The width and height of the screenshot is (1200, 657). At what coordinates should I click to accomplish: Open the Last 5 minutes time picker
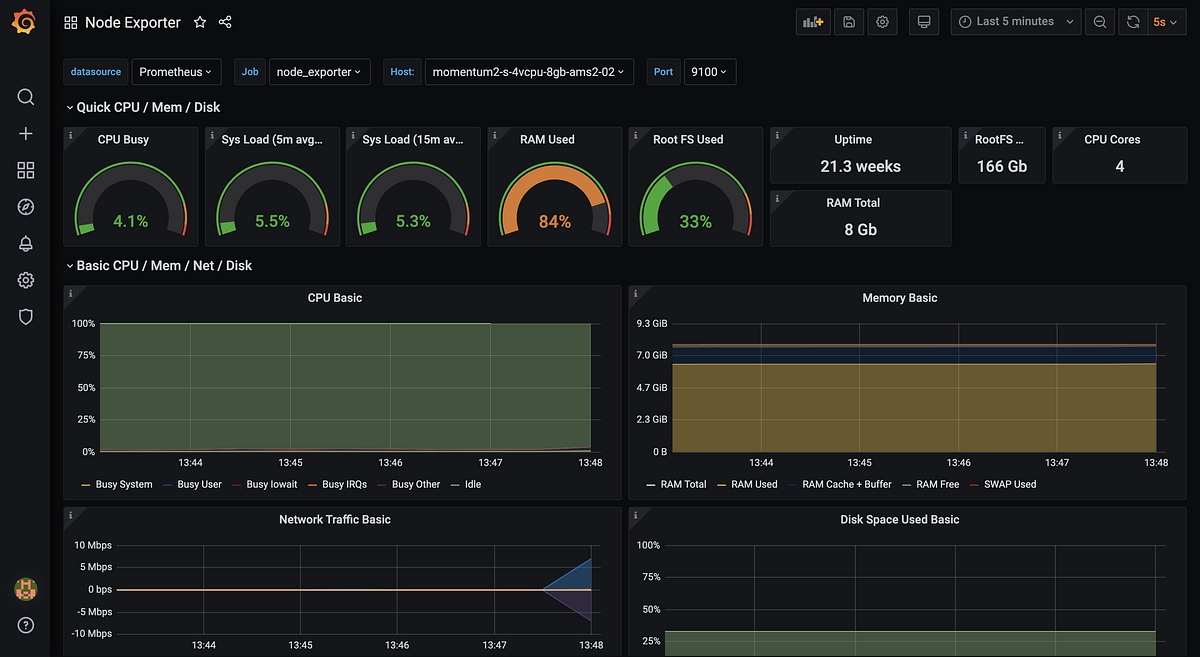coord(1015,21)
